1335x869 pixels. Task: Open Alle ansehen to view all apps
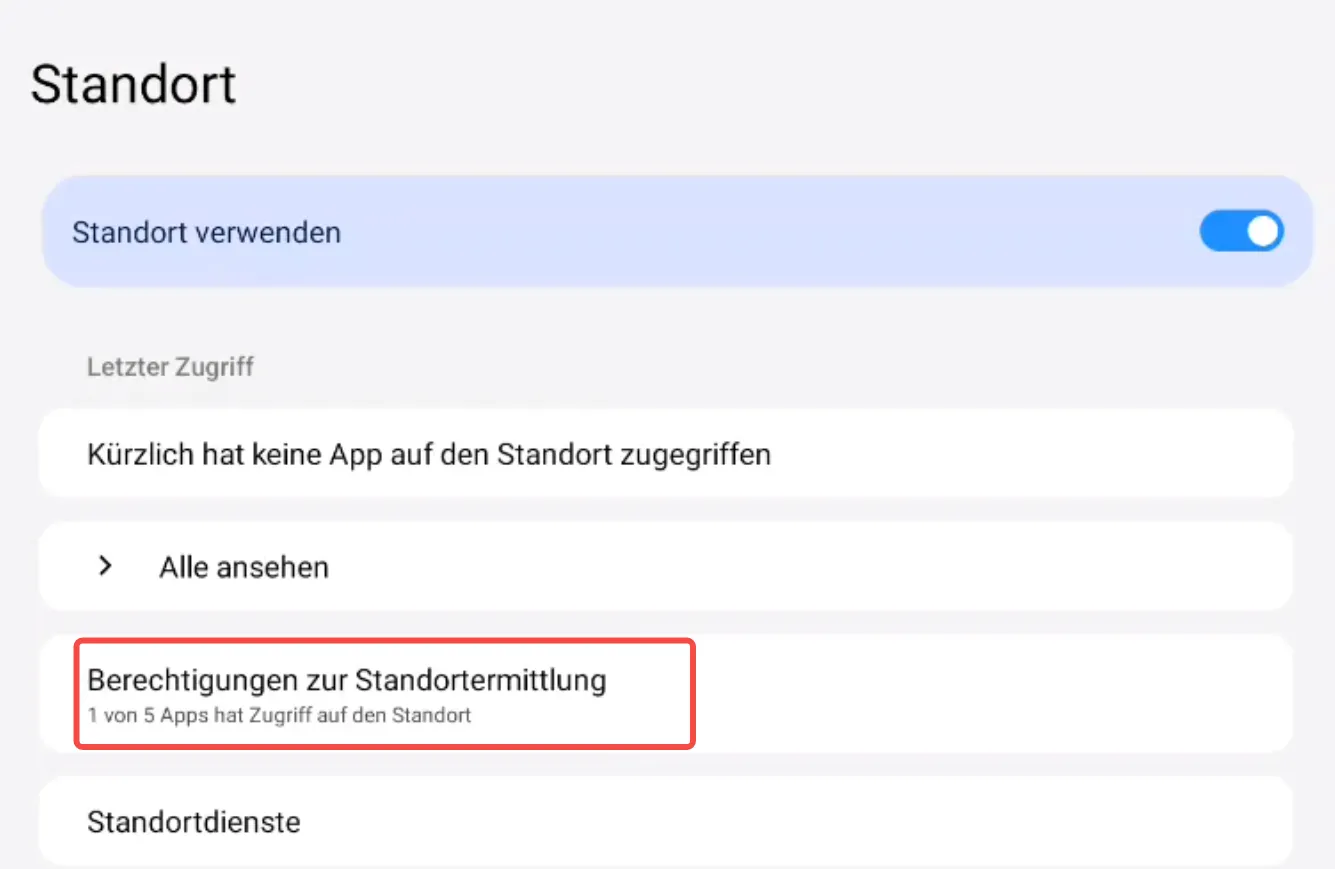(x=243, y=568)
